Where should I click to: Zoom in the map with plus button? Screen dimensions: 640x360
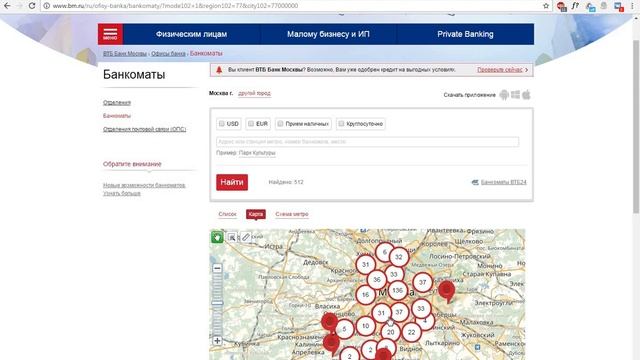click(x=217, y=340)
